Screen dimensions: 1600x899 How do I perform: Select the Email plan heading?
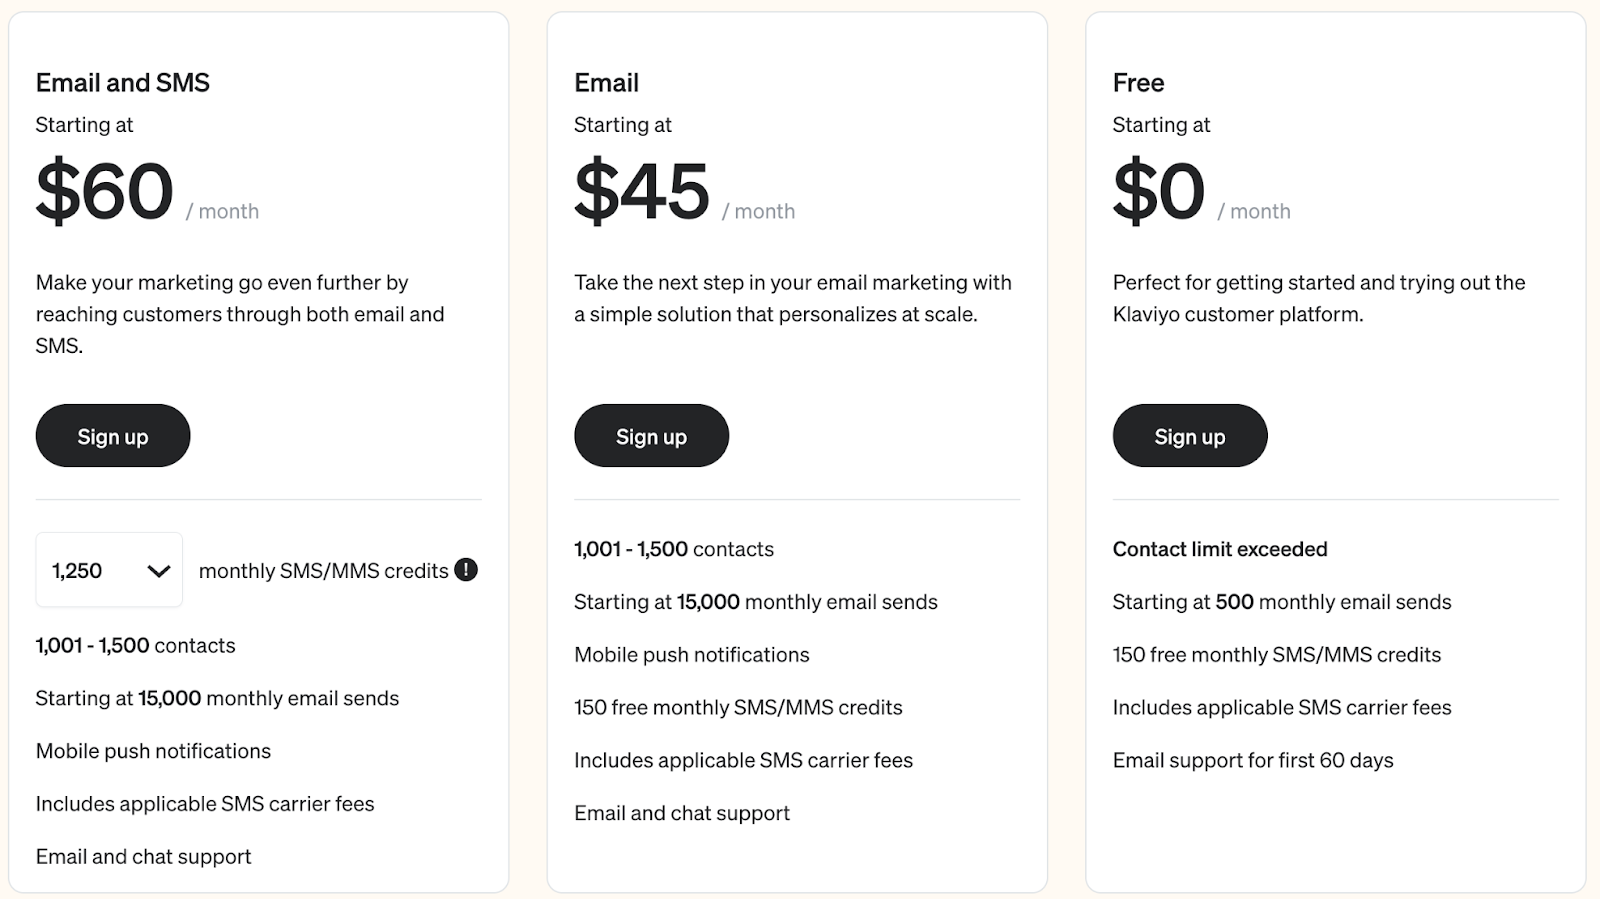[x=606, y=83]
